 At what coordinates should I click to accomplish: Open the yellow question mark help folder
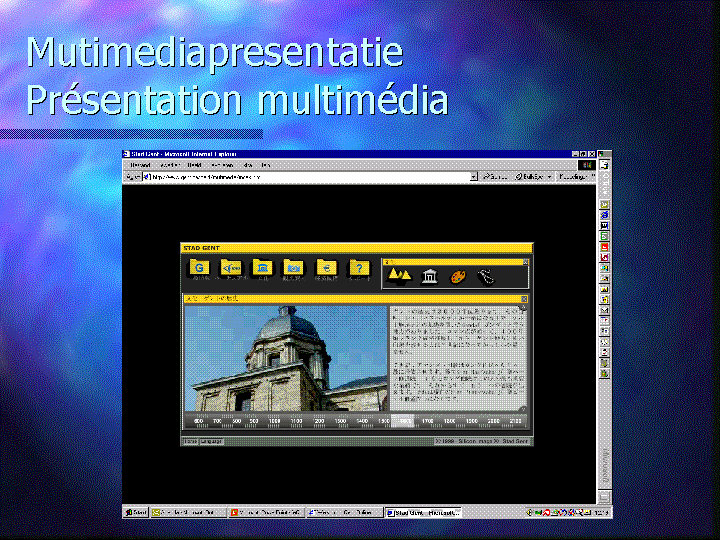click(x=358, y=268)
